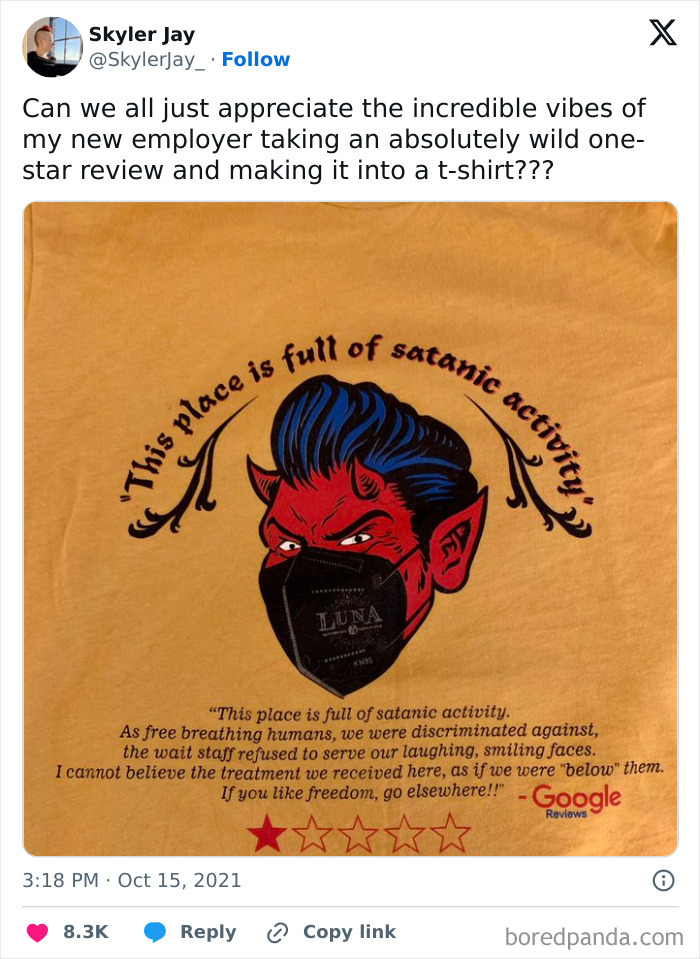
Task: Select the Reply button label
Action: [208, 932]
